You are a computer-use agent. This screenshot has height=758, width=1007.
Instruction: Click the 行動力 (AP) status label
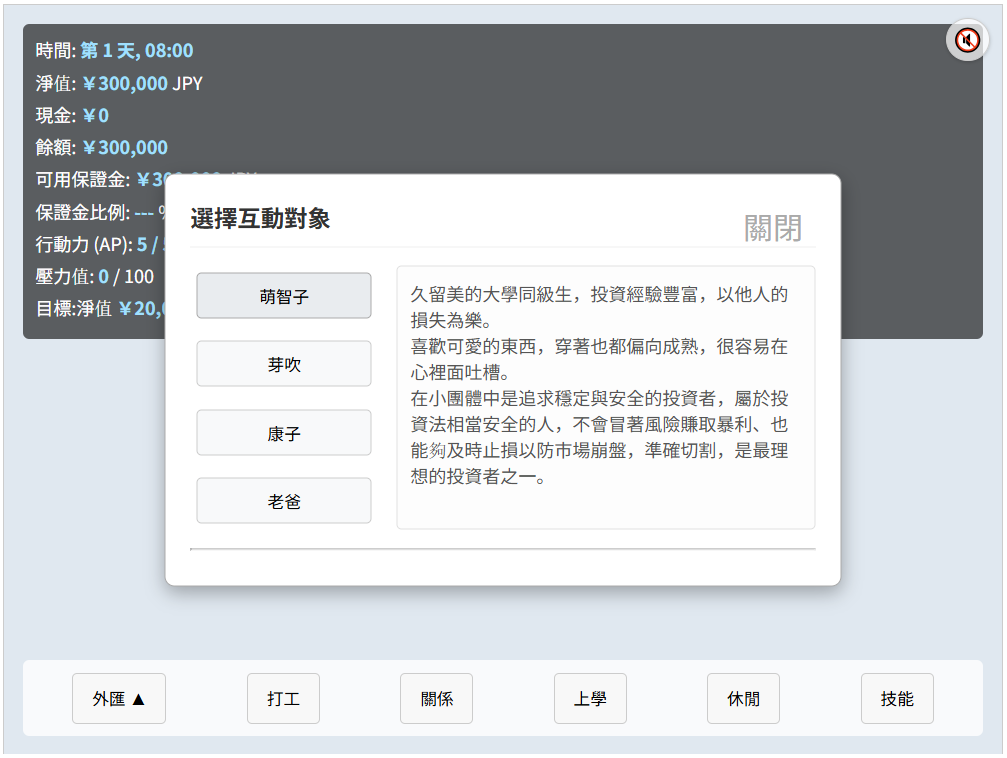click(x=83, y=244)
